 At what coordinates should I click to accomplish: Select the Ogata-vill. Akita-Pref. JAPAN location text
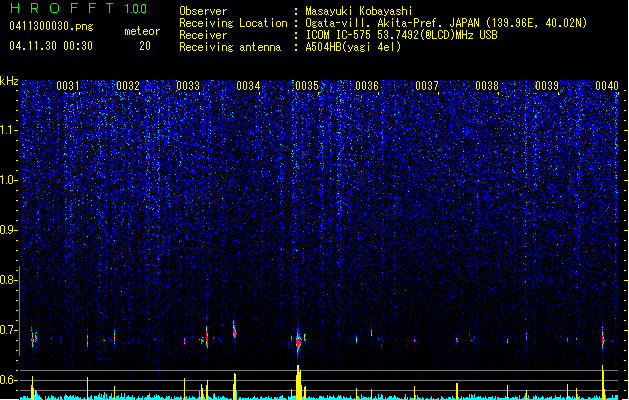[446, 23]
